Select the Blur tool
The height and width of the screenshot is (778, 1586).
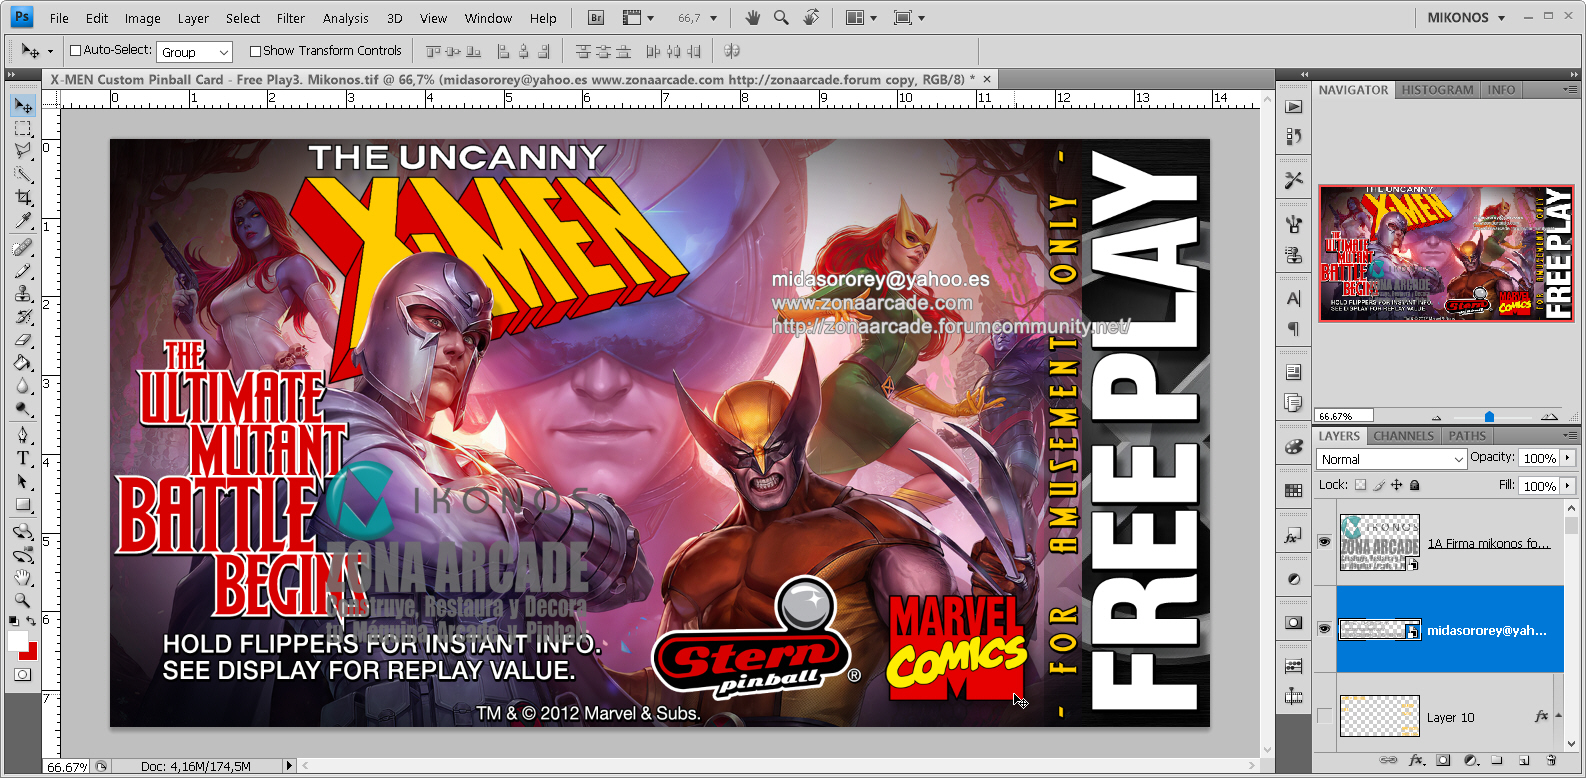pyautogui.click(x=23, y=385)
